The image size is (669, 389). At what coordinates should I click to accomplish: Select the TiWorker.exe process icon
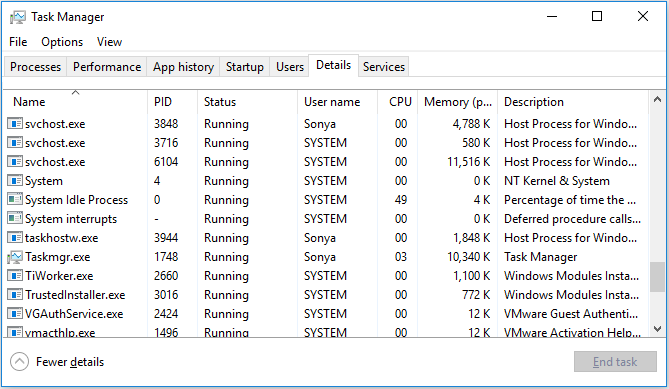[x=15, y=276]
